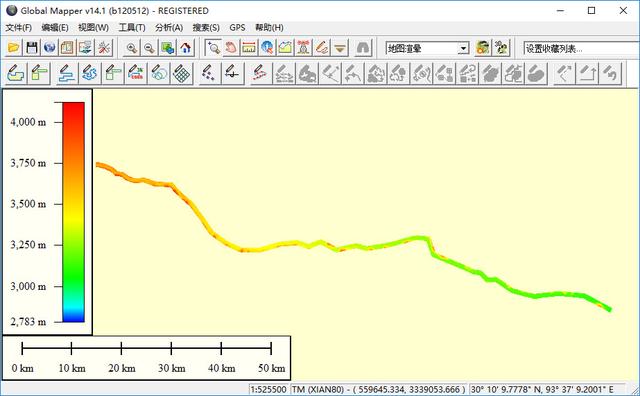Create new line feature tool
Screen dimensions: 640x396
(67, 73)
